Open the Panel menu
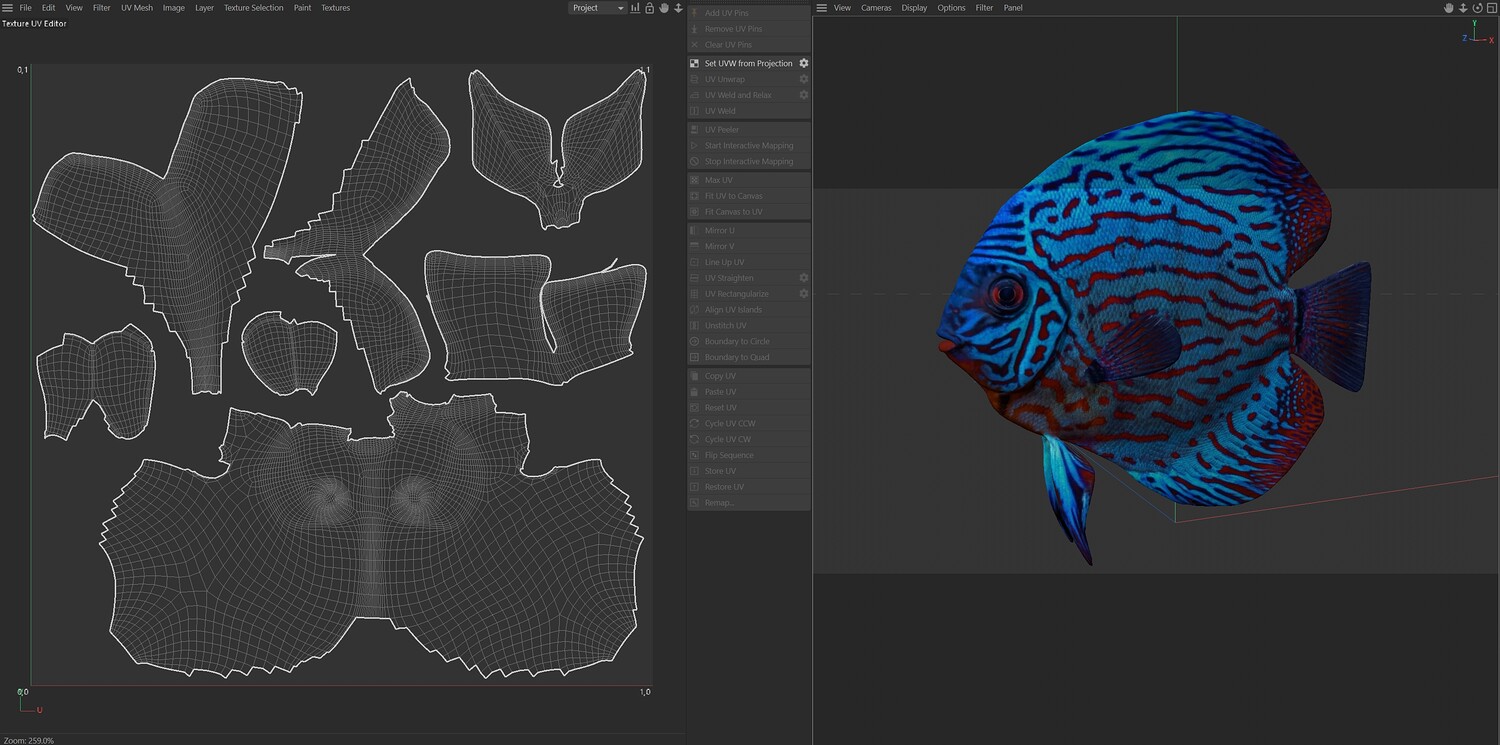Image resolution: width=1500 pixels, height=745 pixels. click(x=1013, y=8)
